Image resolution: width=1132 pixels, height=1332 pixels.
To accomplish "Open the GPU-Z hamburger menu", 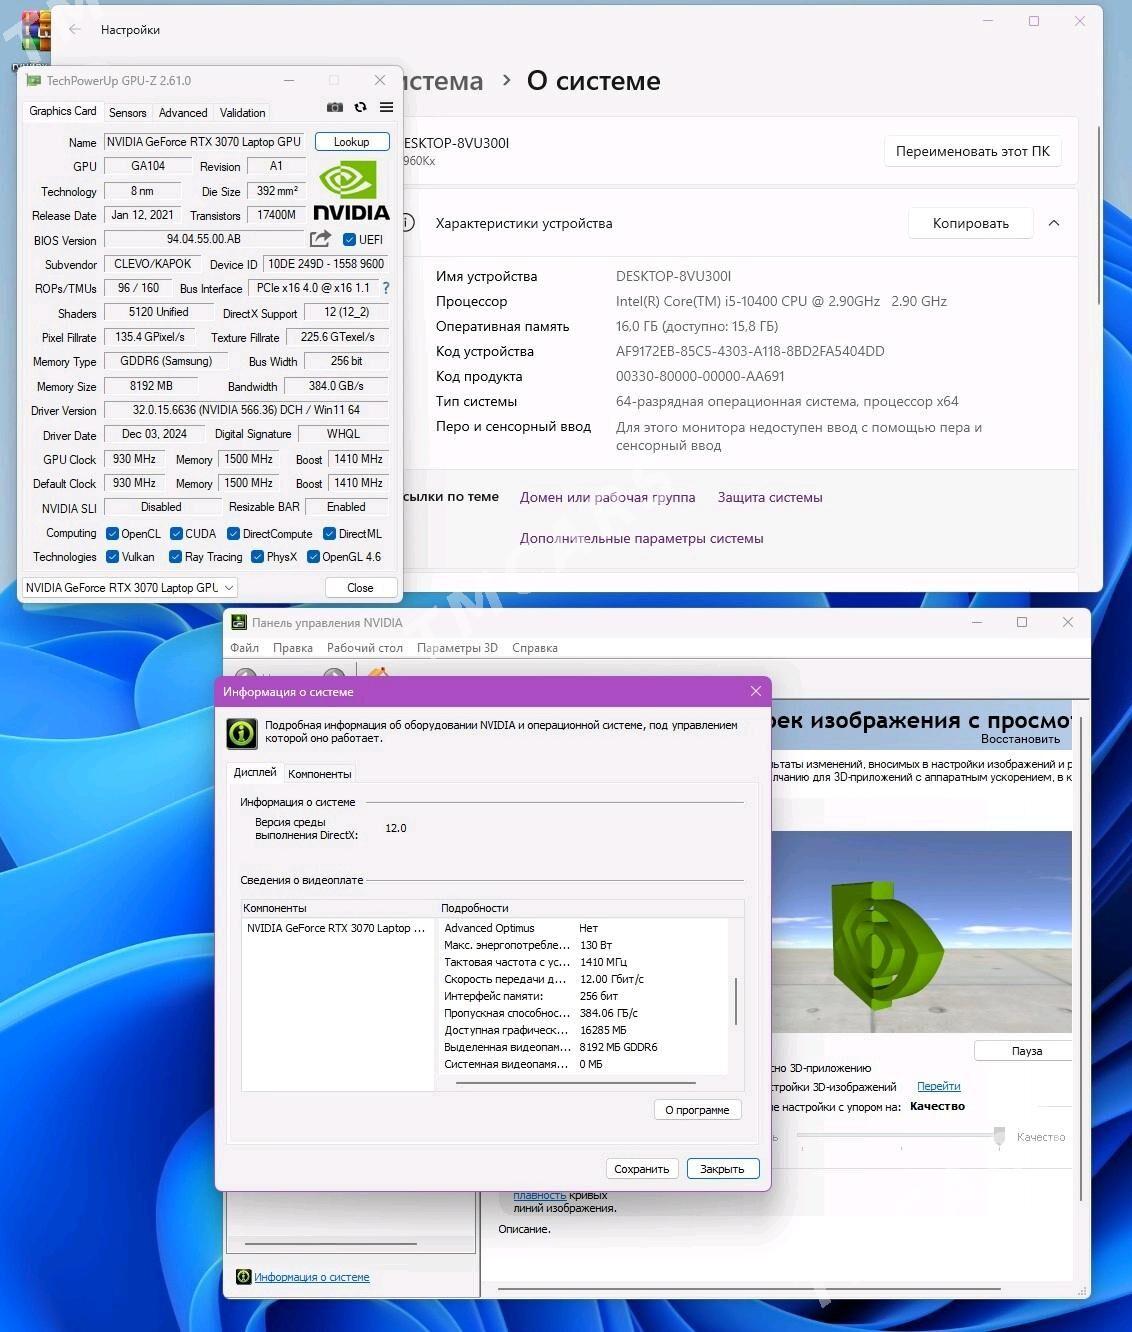I will pyautogui.click(x=386, y=107).
